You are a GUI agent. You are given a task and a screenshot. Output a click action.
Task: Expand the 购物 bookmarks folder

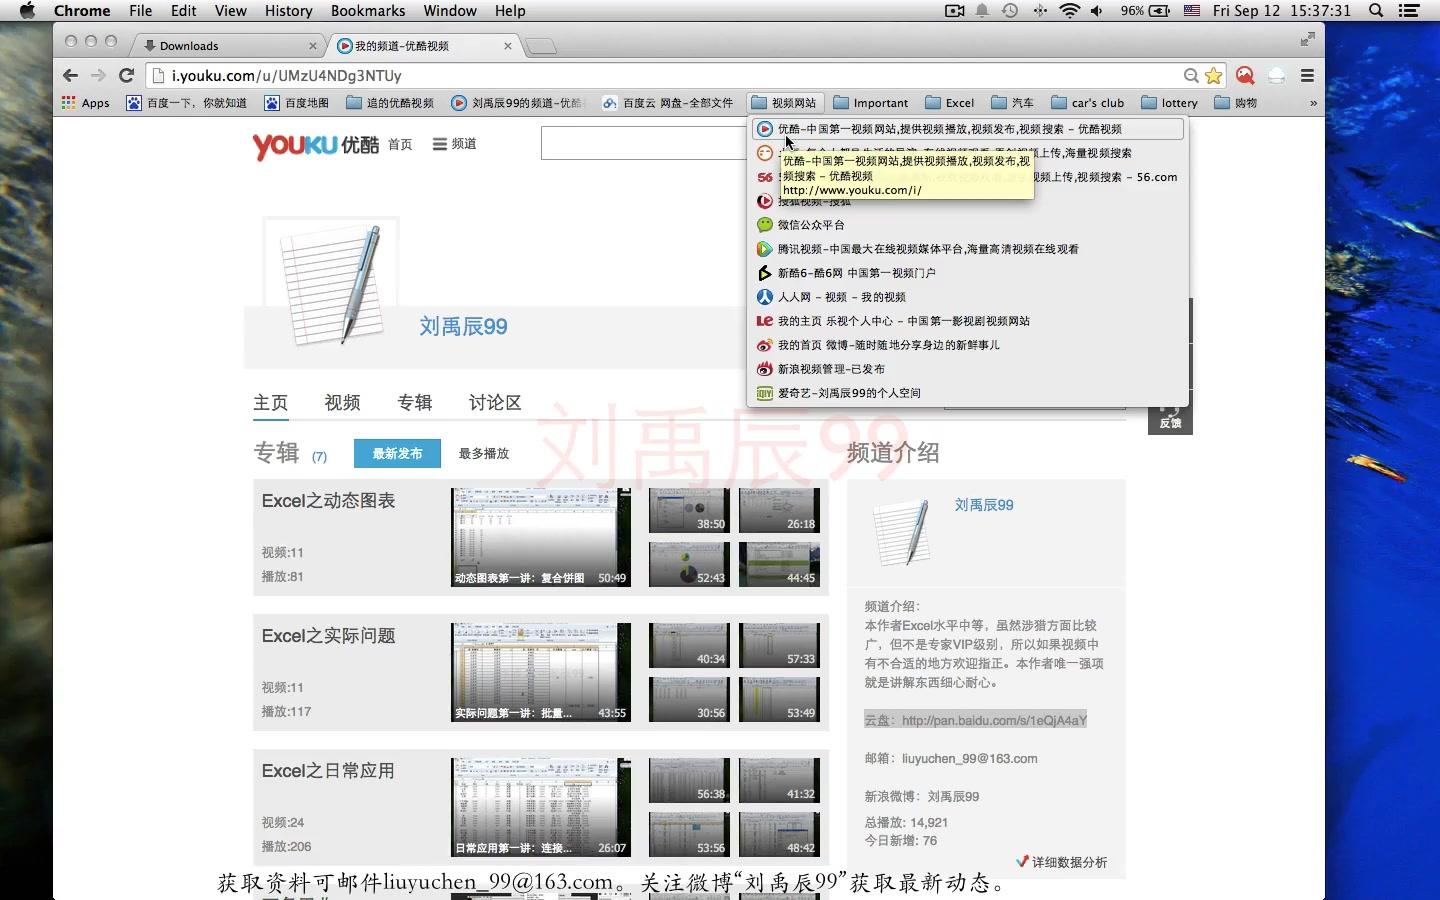tap(1235, 103)
